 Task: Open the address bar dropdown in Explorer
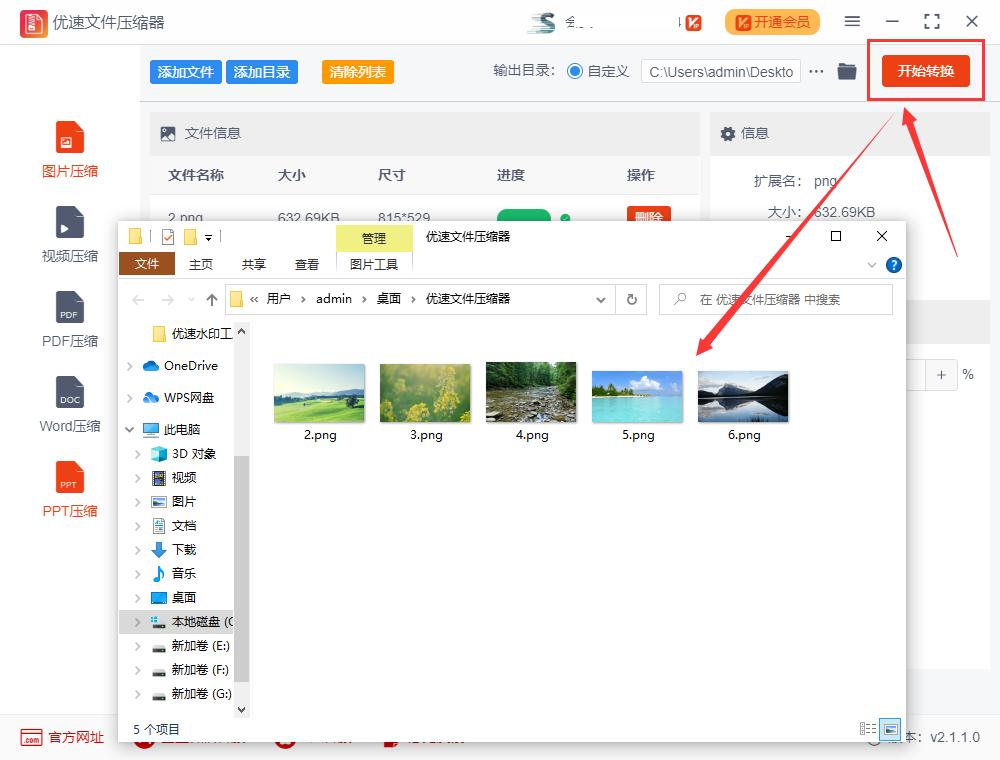point(600,299)
